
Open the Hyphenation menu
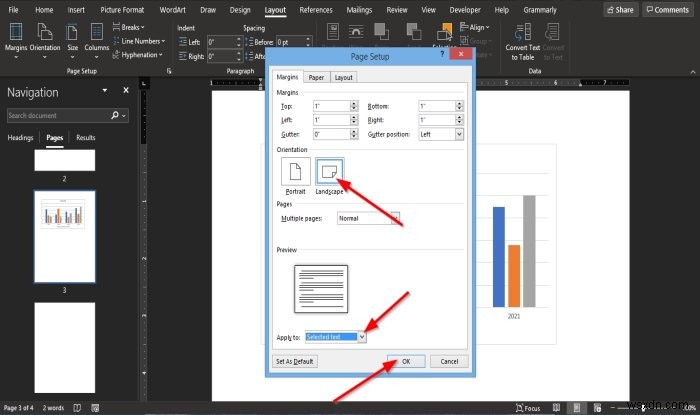[138, 55]
